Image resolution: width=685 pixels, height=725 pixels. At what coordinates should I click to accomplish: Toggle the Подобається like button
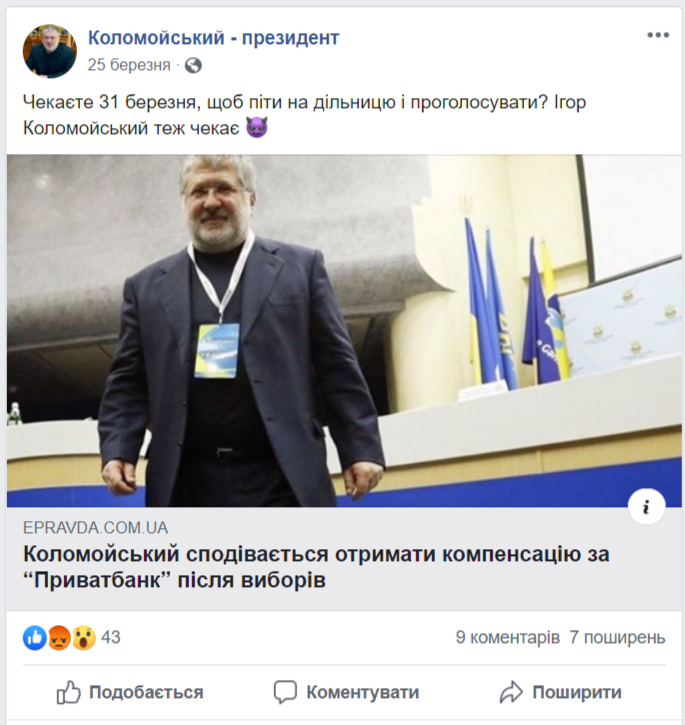coord(130,692)
